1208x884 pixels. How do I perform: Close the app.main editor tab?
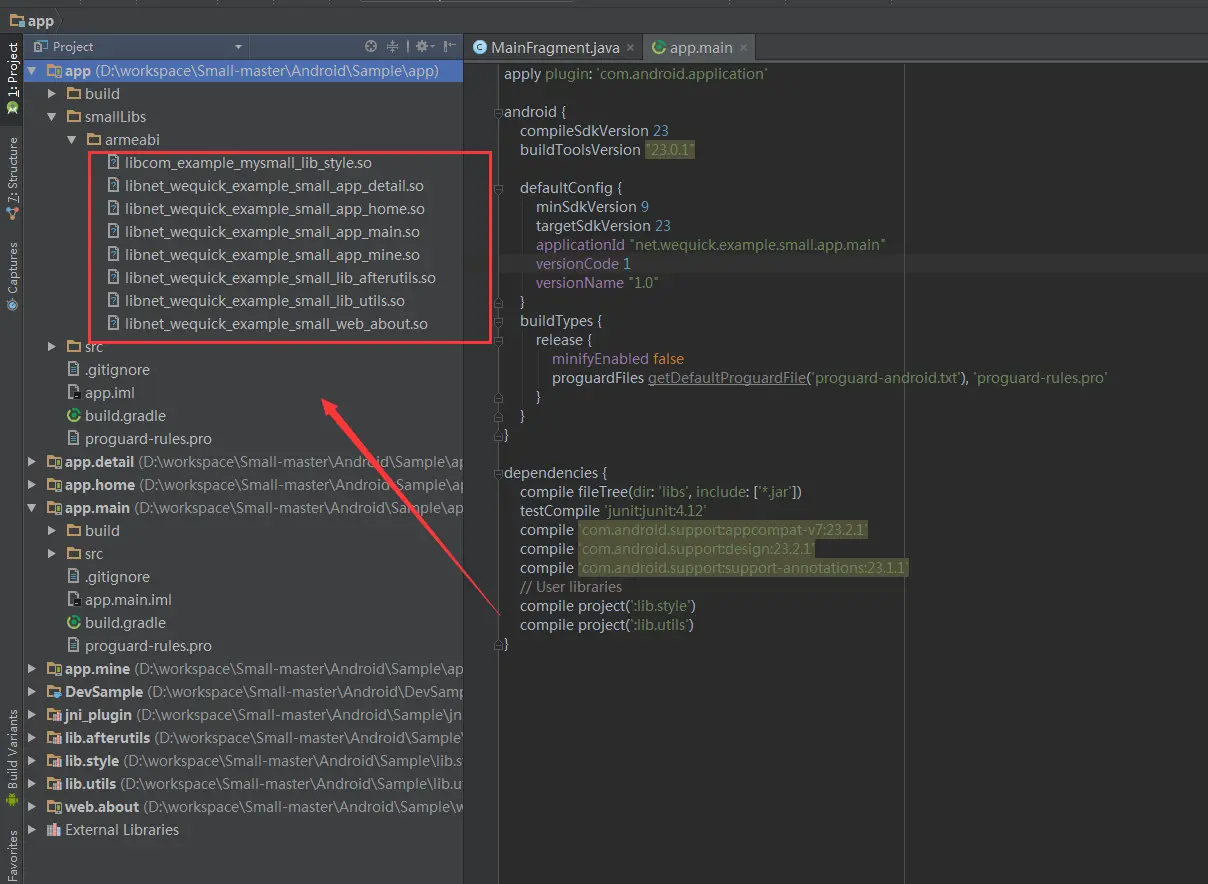(x=743, y=47)
